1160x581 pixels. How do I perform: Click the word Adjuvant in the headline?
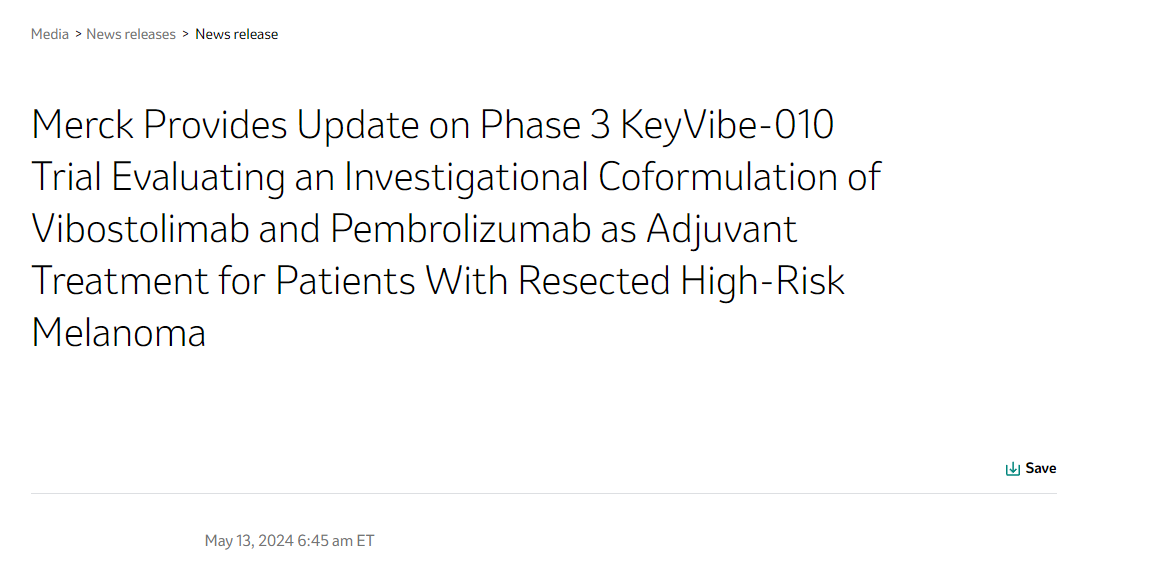(721, 229)
